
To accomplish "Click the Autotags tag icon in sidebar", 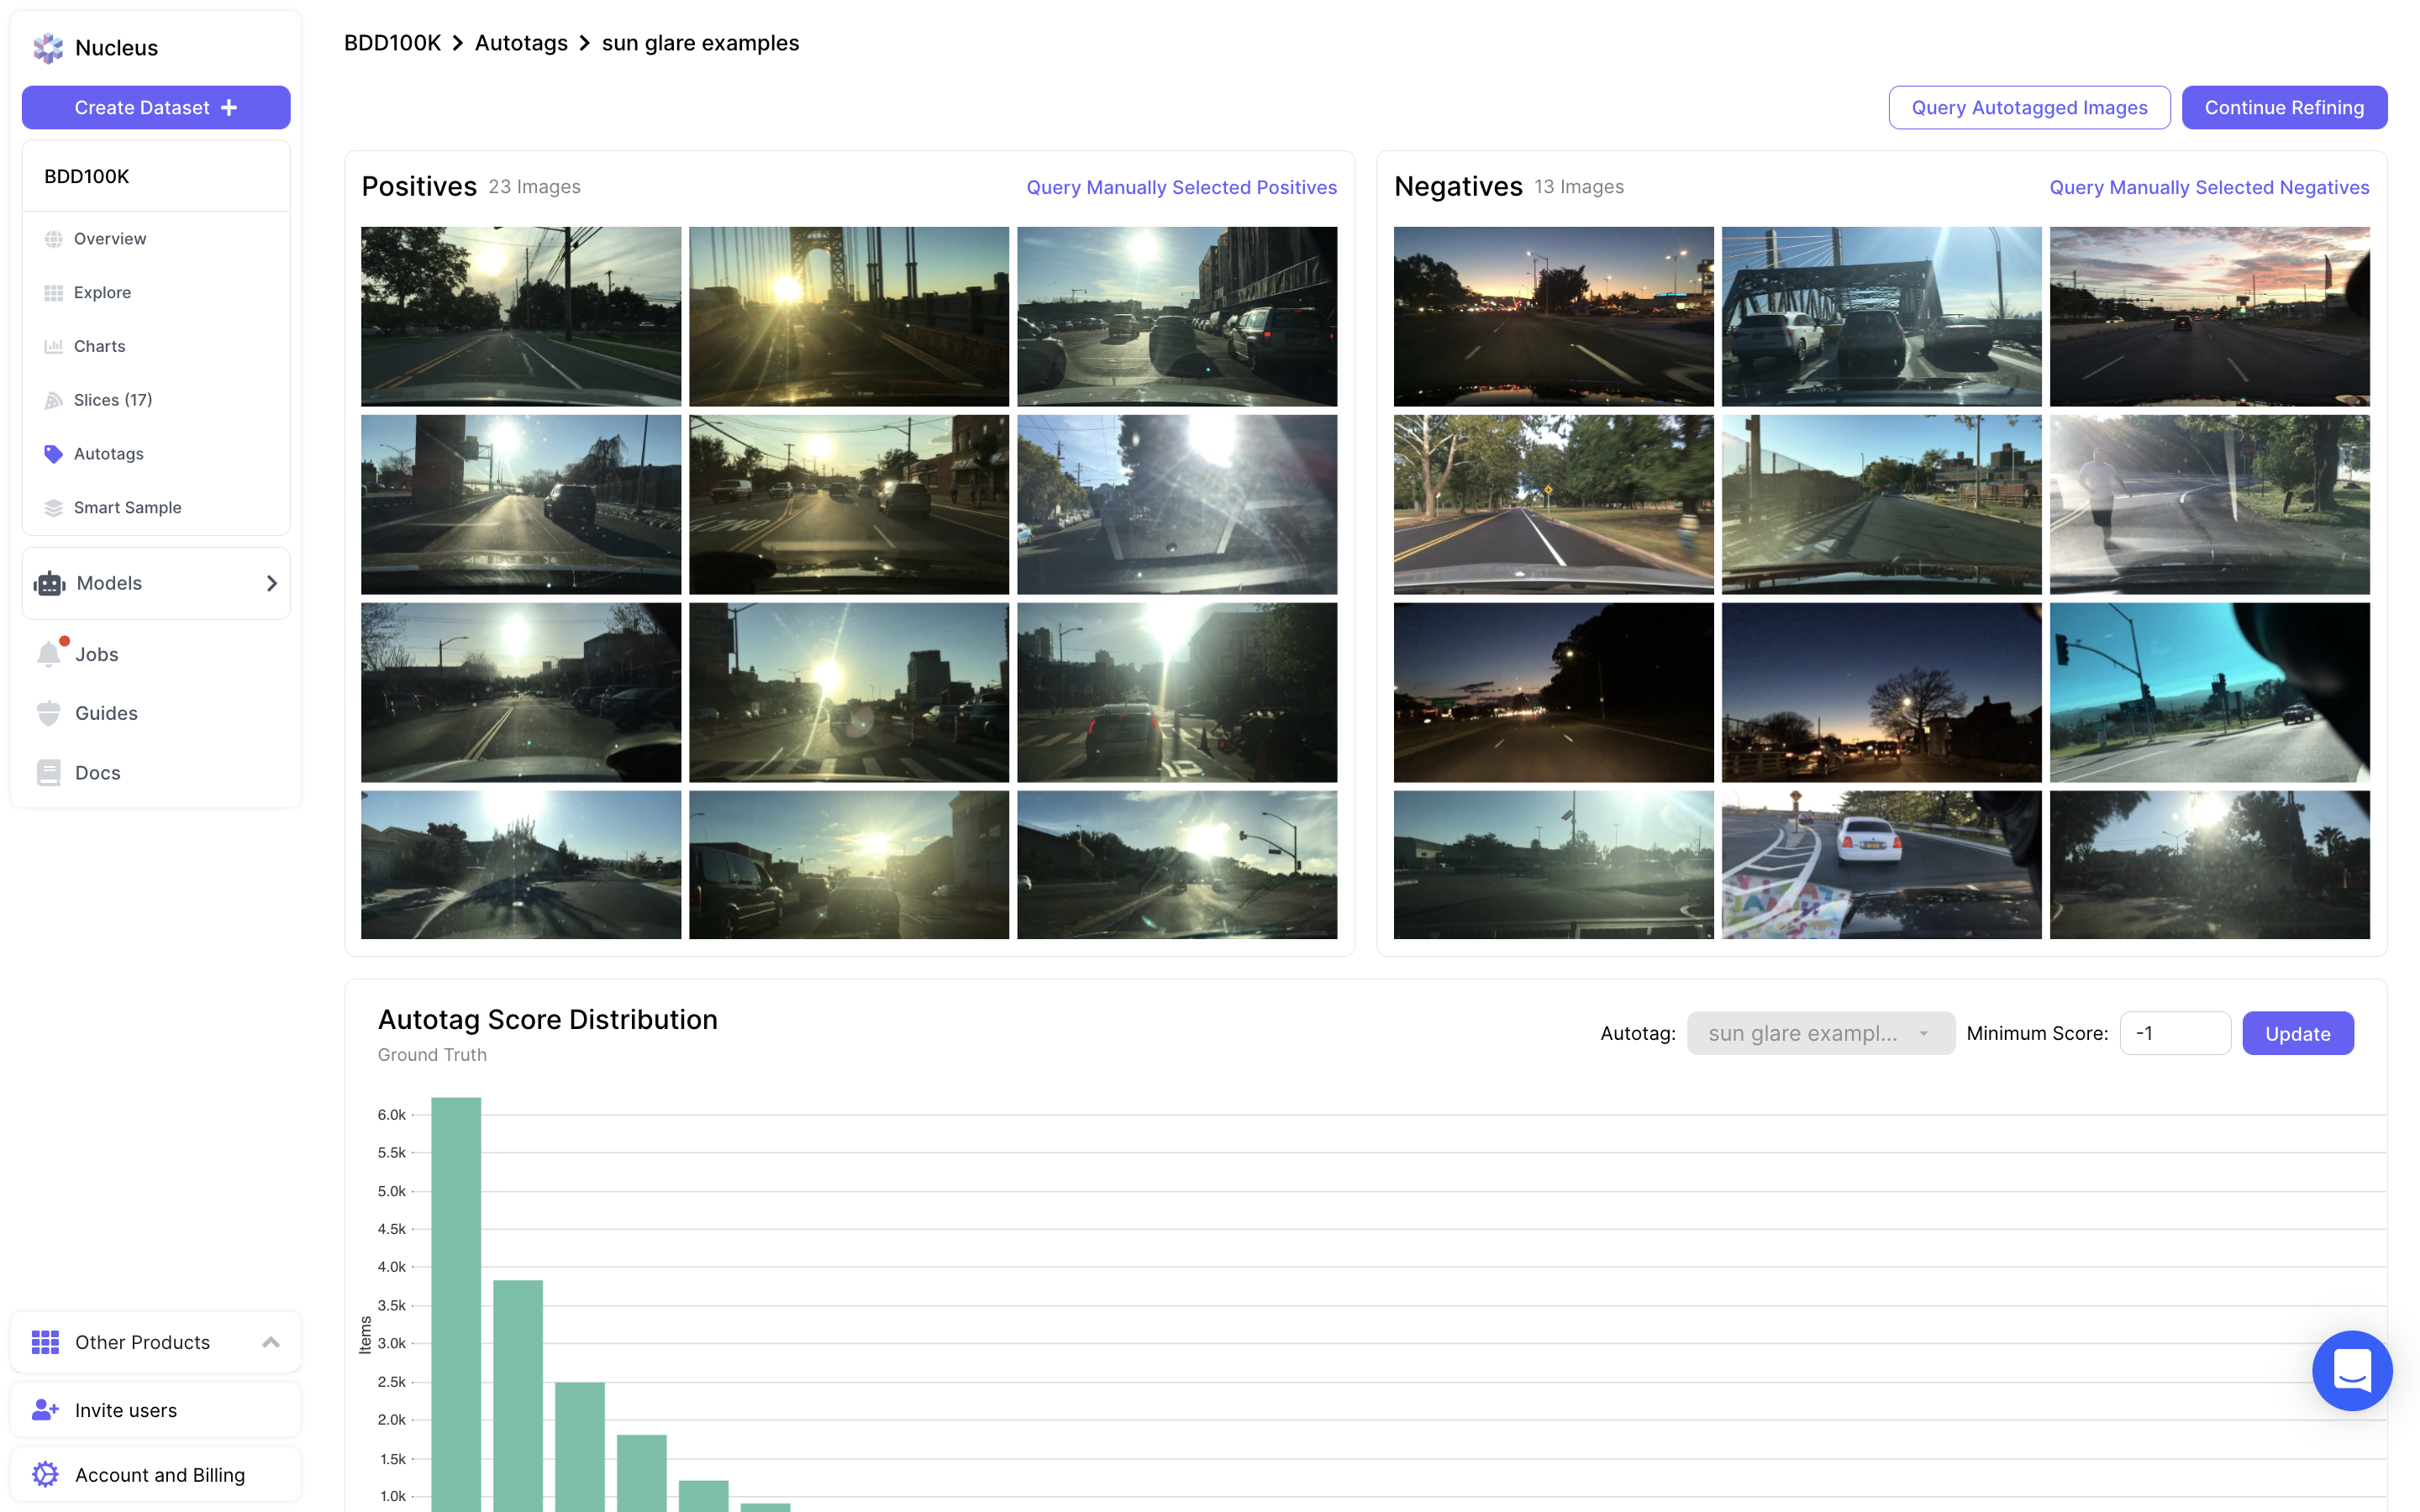I will tap(53, 454).
